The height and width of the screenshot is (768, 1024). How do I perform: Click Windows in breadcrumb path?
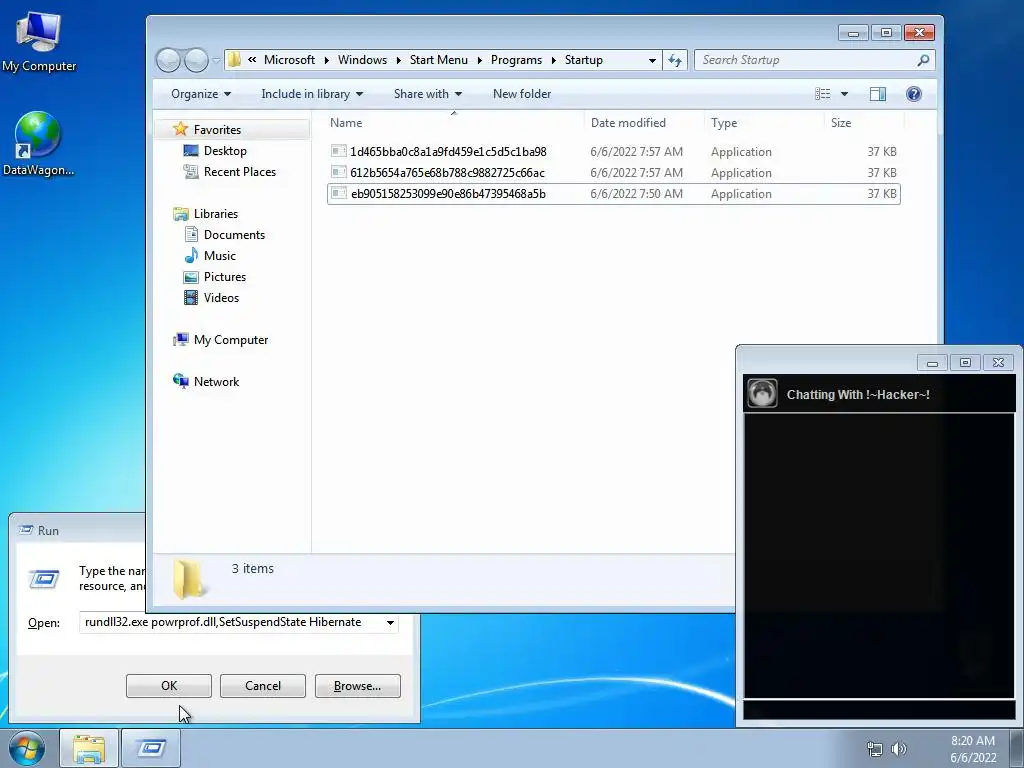362,60
